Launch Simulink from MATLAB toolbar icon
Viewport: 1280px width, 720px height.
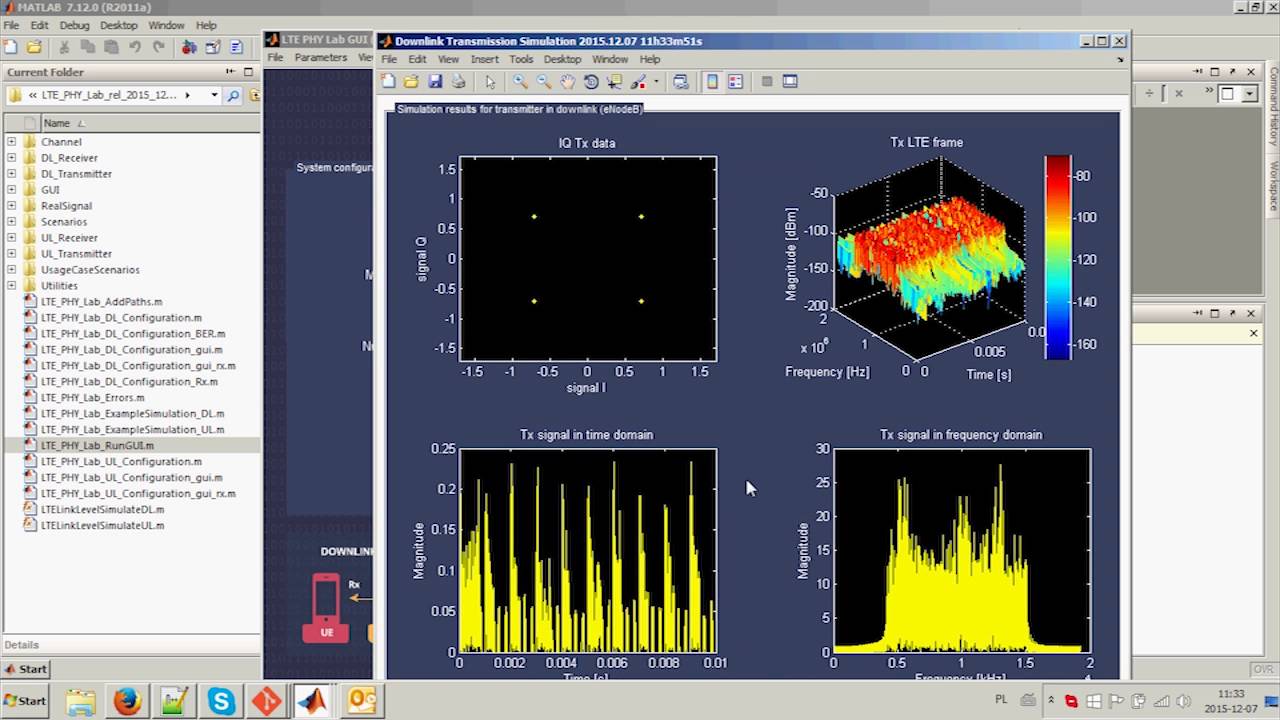click(189, 47)
